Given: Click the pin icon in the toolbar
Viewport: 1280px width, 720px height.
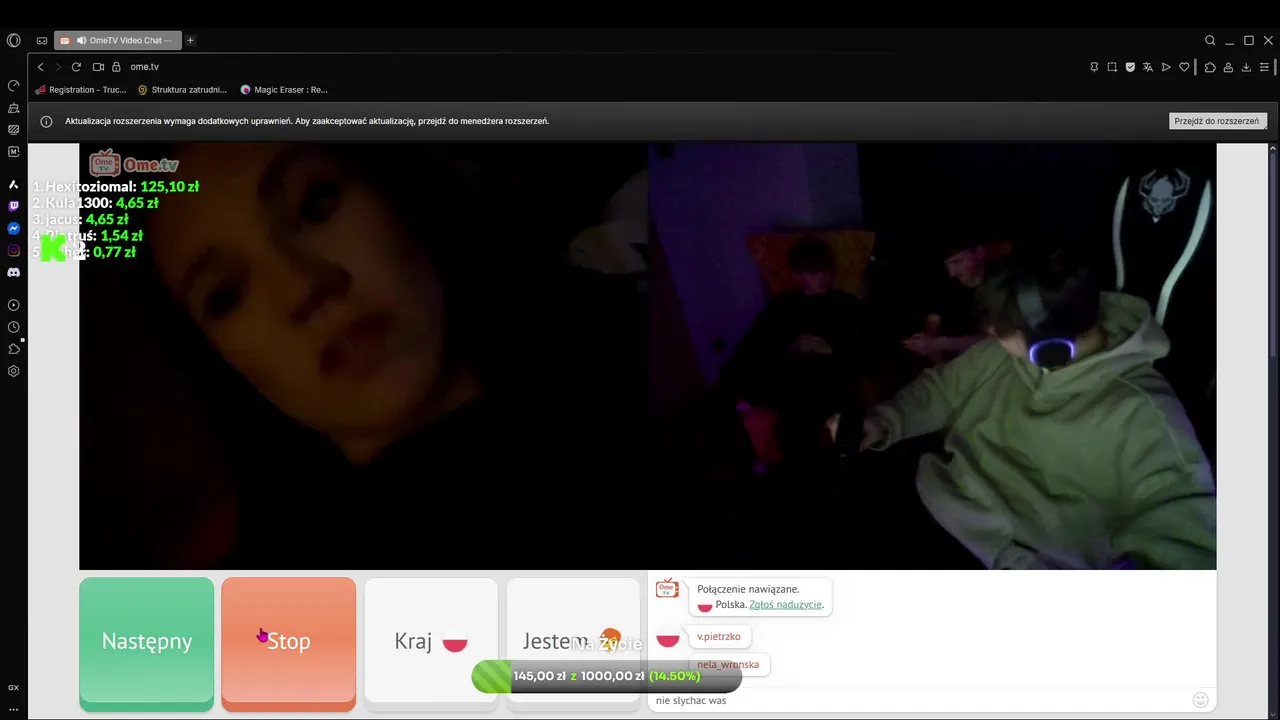Looking at the screenshot, I should point(1094,67).
